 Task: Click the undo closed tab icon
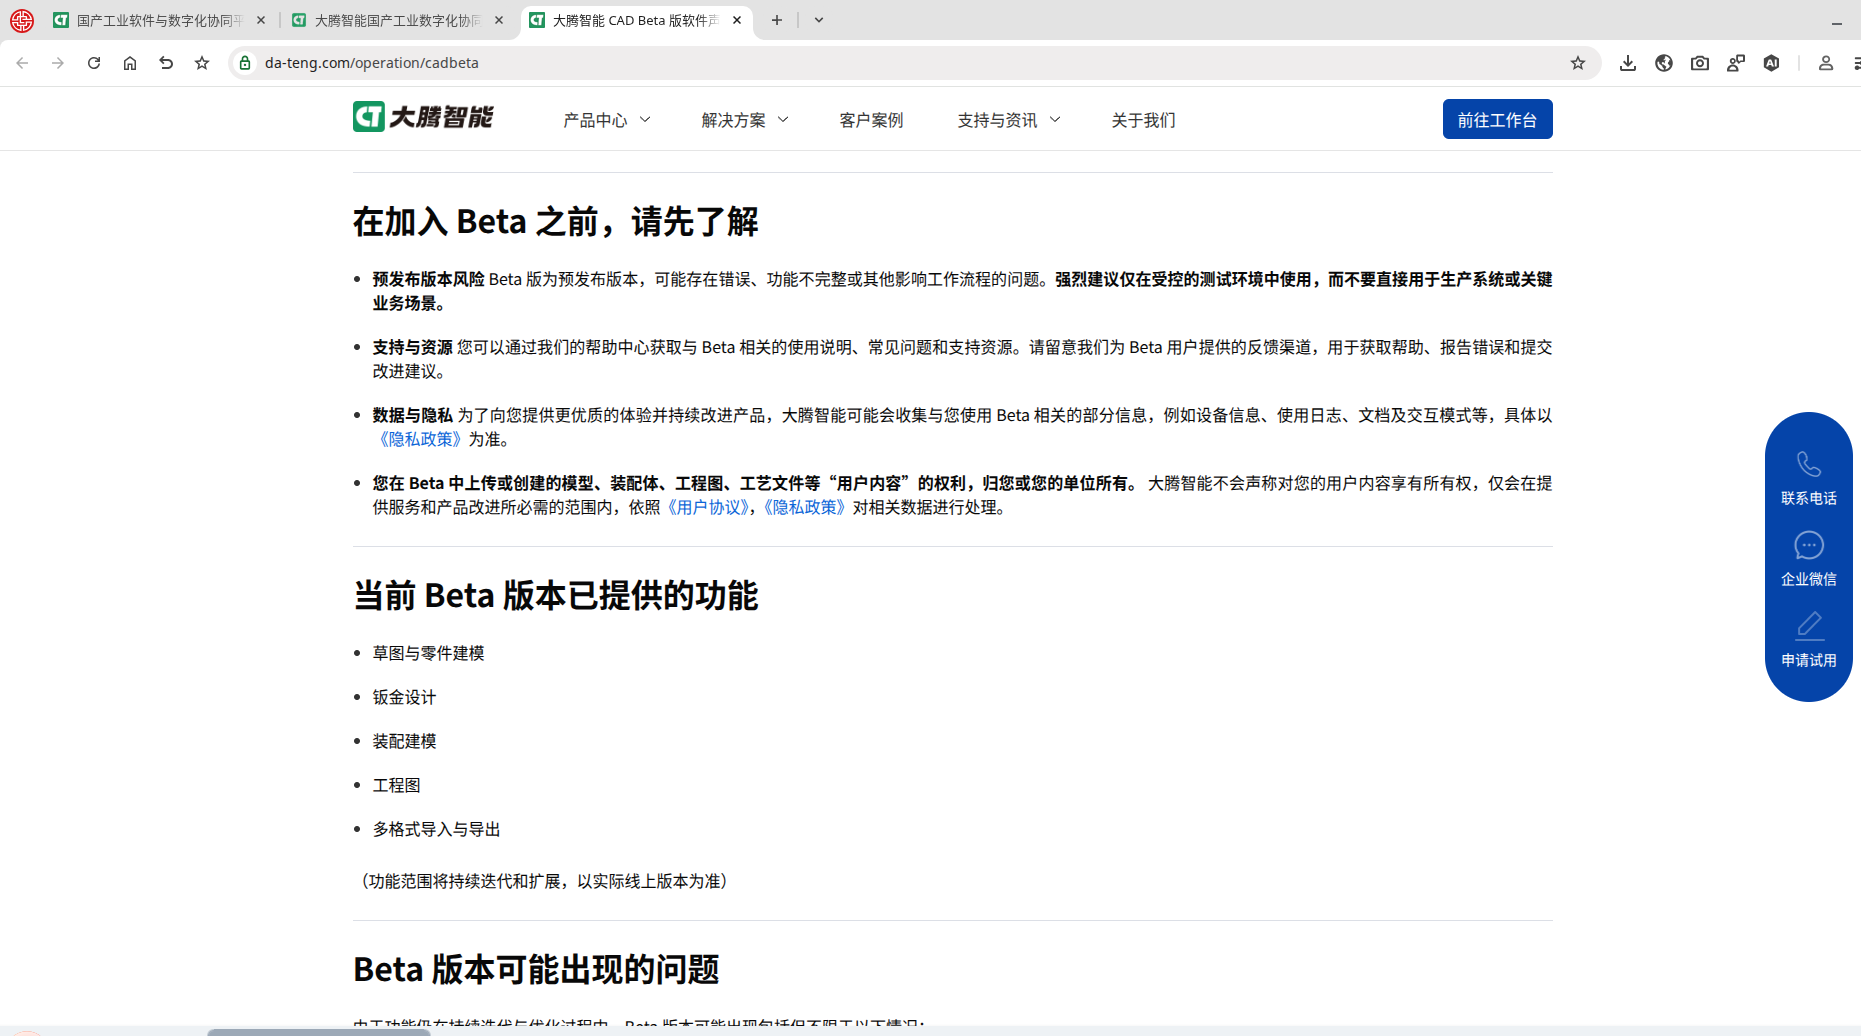[x=166, y=63]
